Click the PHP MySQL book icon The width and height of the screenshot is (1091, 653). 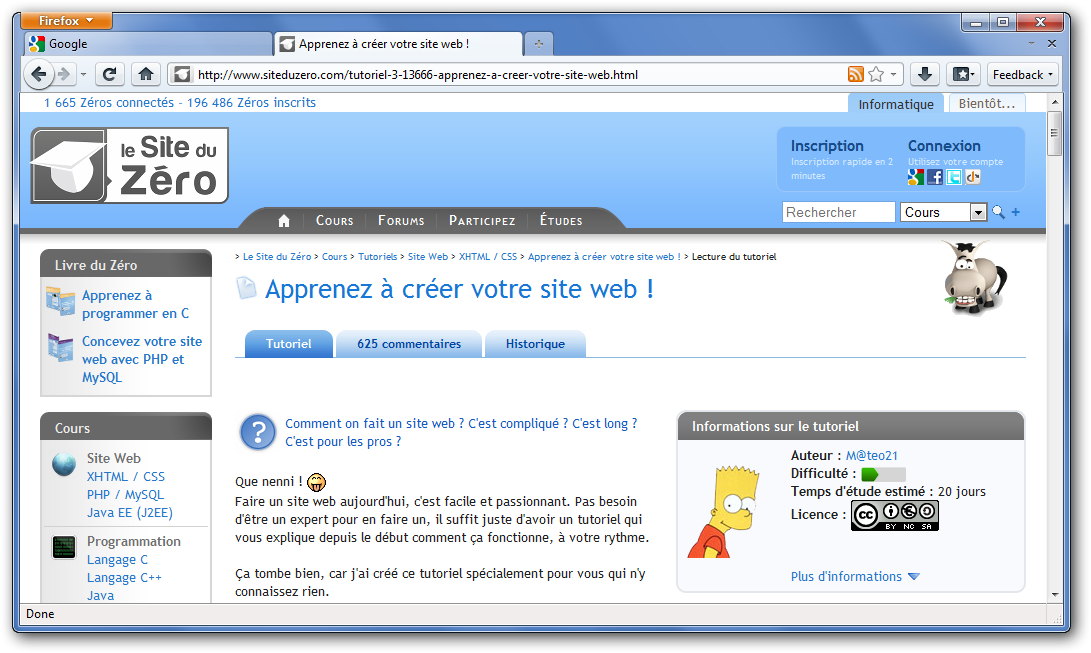[x=61, y=347]
